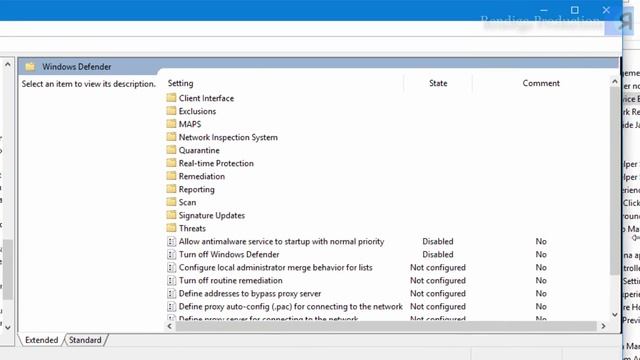This screenshot has width=640, height=360.
Task: Click the left tree pane scrollbar thumb
Action: pos(7,269)
